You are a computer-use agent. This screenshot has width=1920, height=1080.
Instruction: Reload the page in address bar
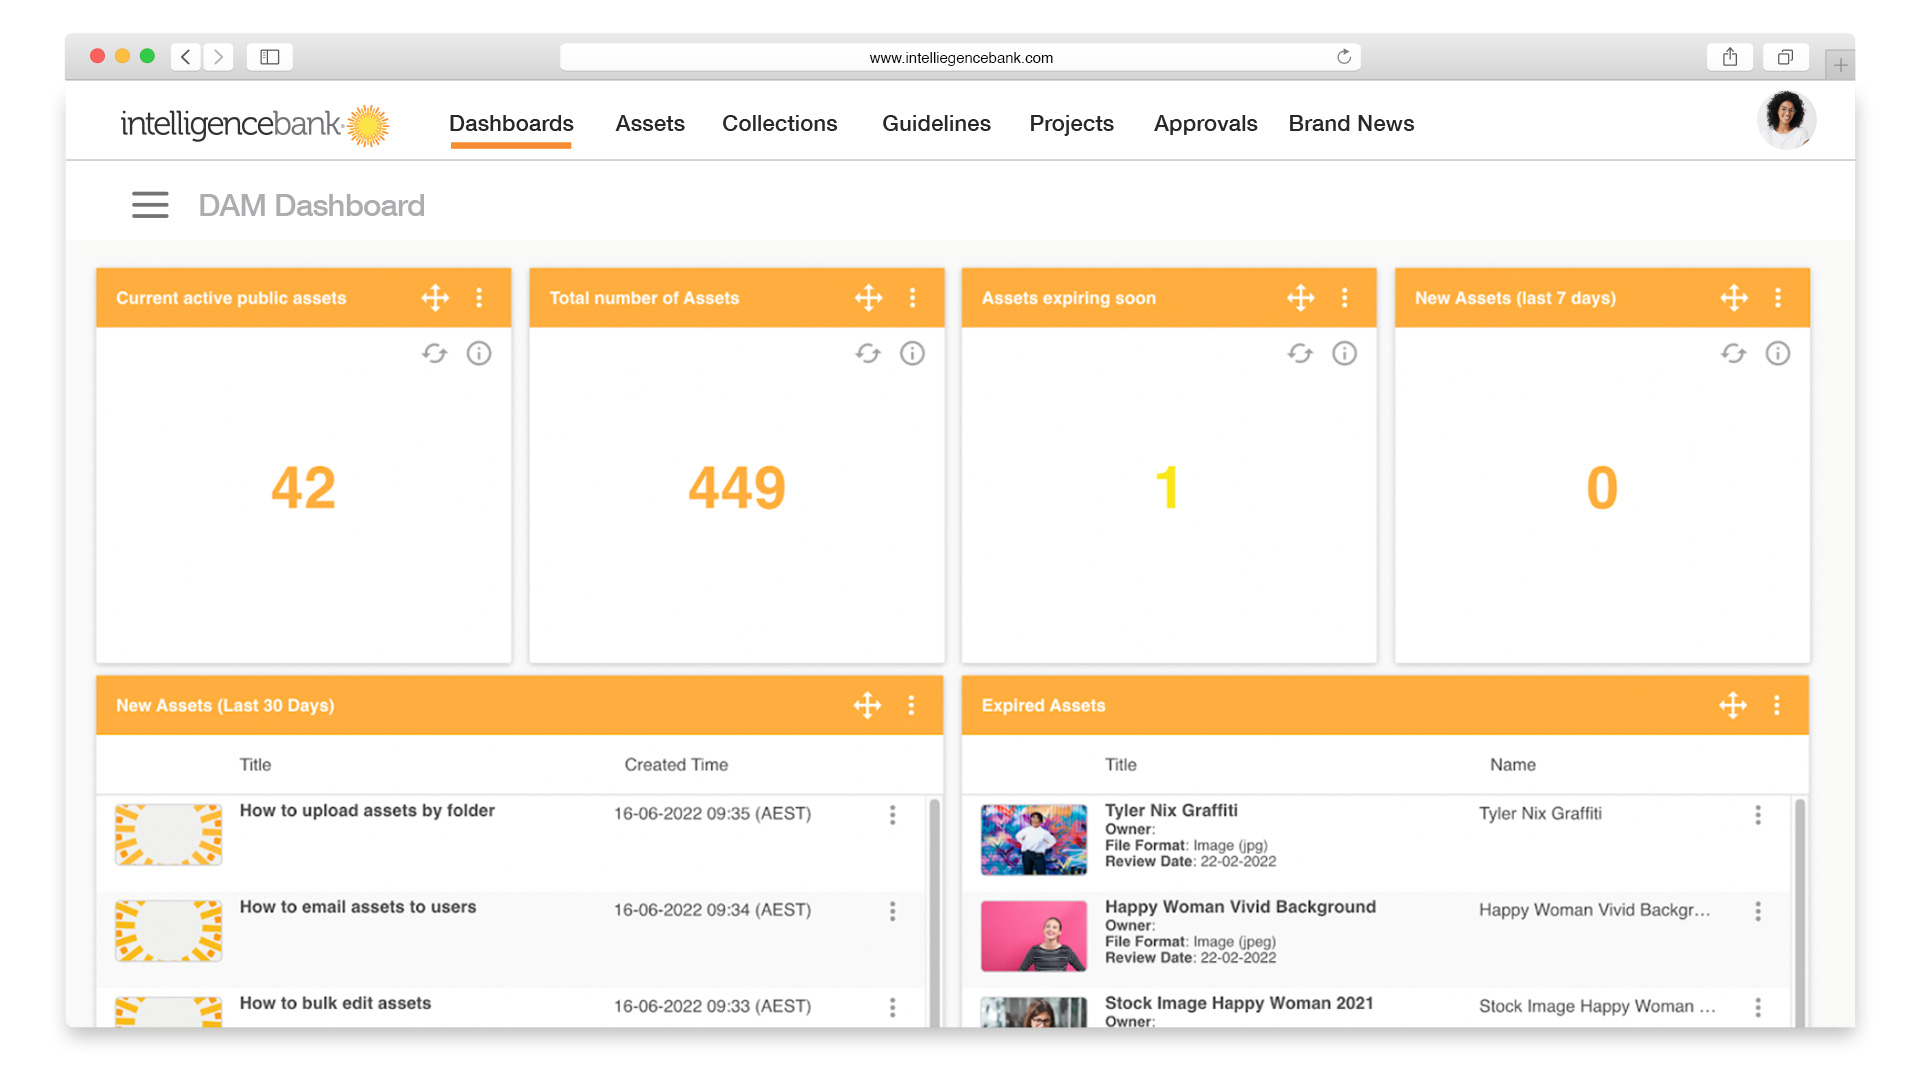(1343, 57)
